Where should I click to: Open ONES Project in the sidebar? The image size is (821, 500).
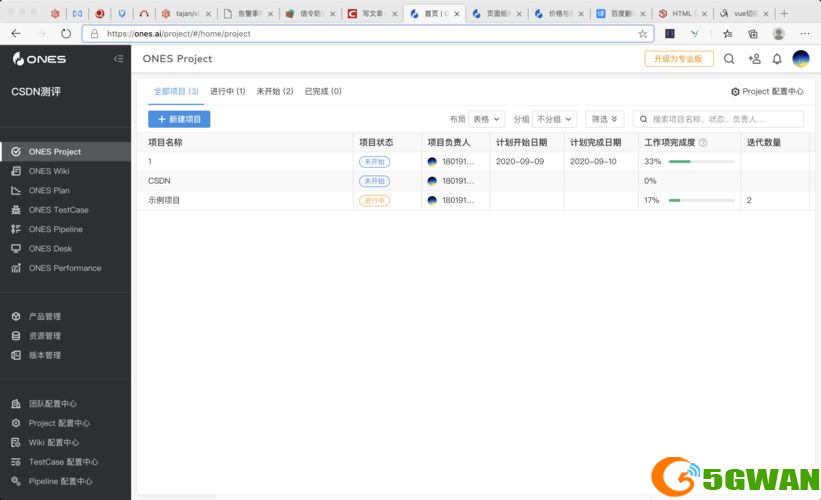pyautogui.click(x=65, y=152)
